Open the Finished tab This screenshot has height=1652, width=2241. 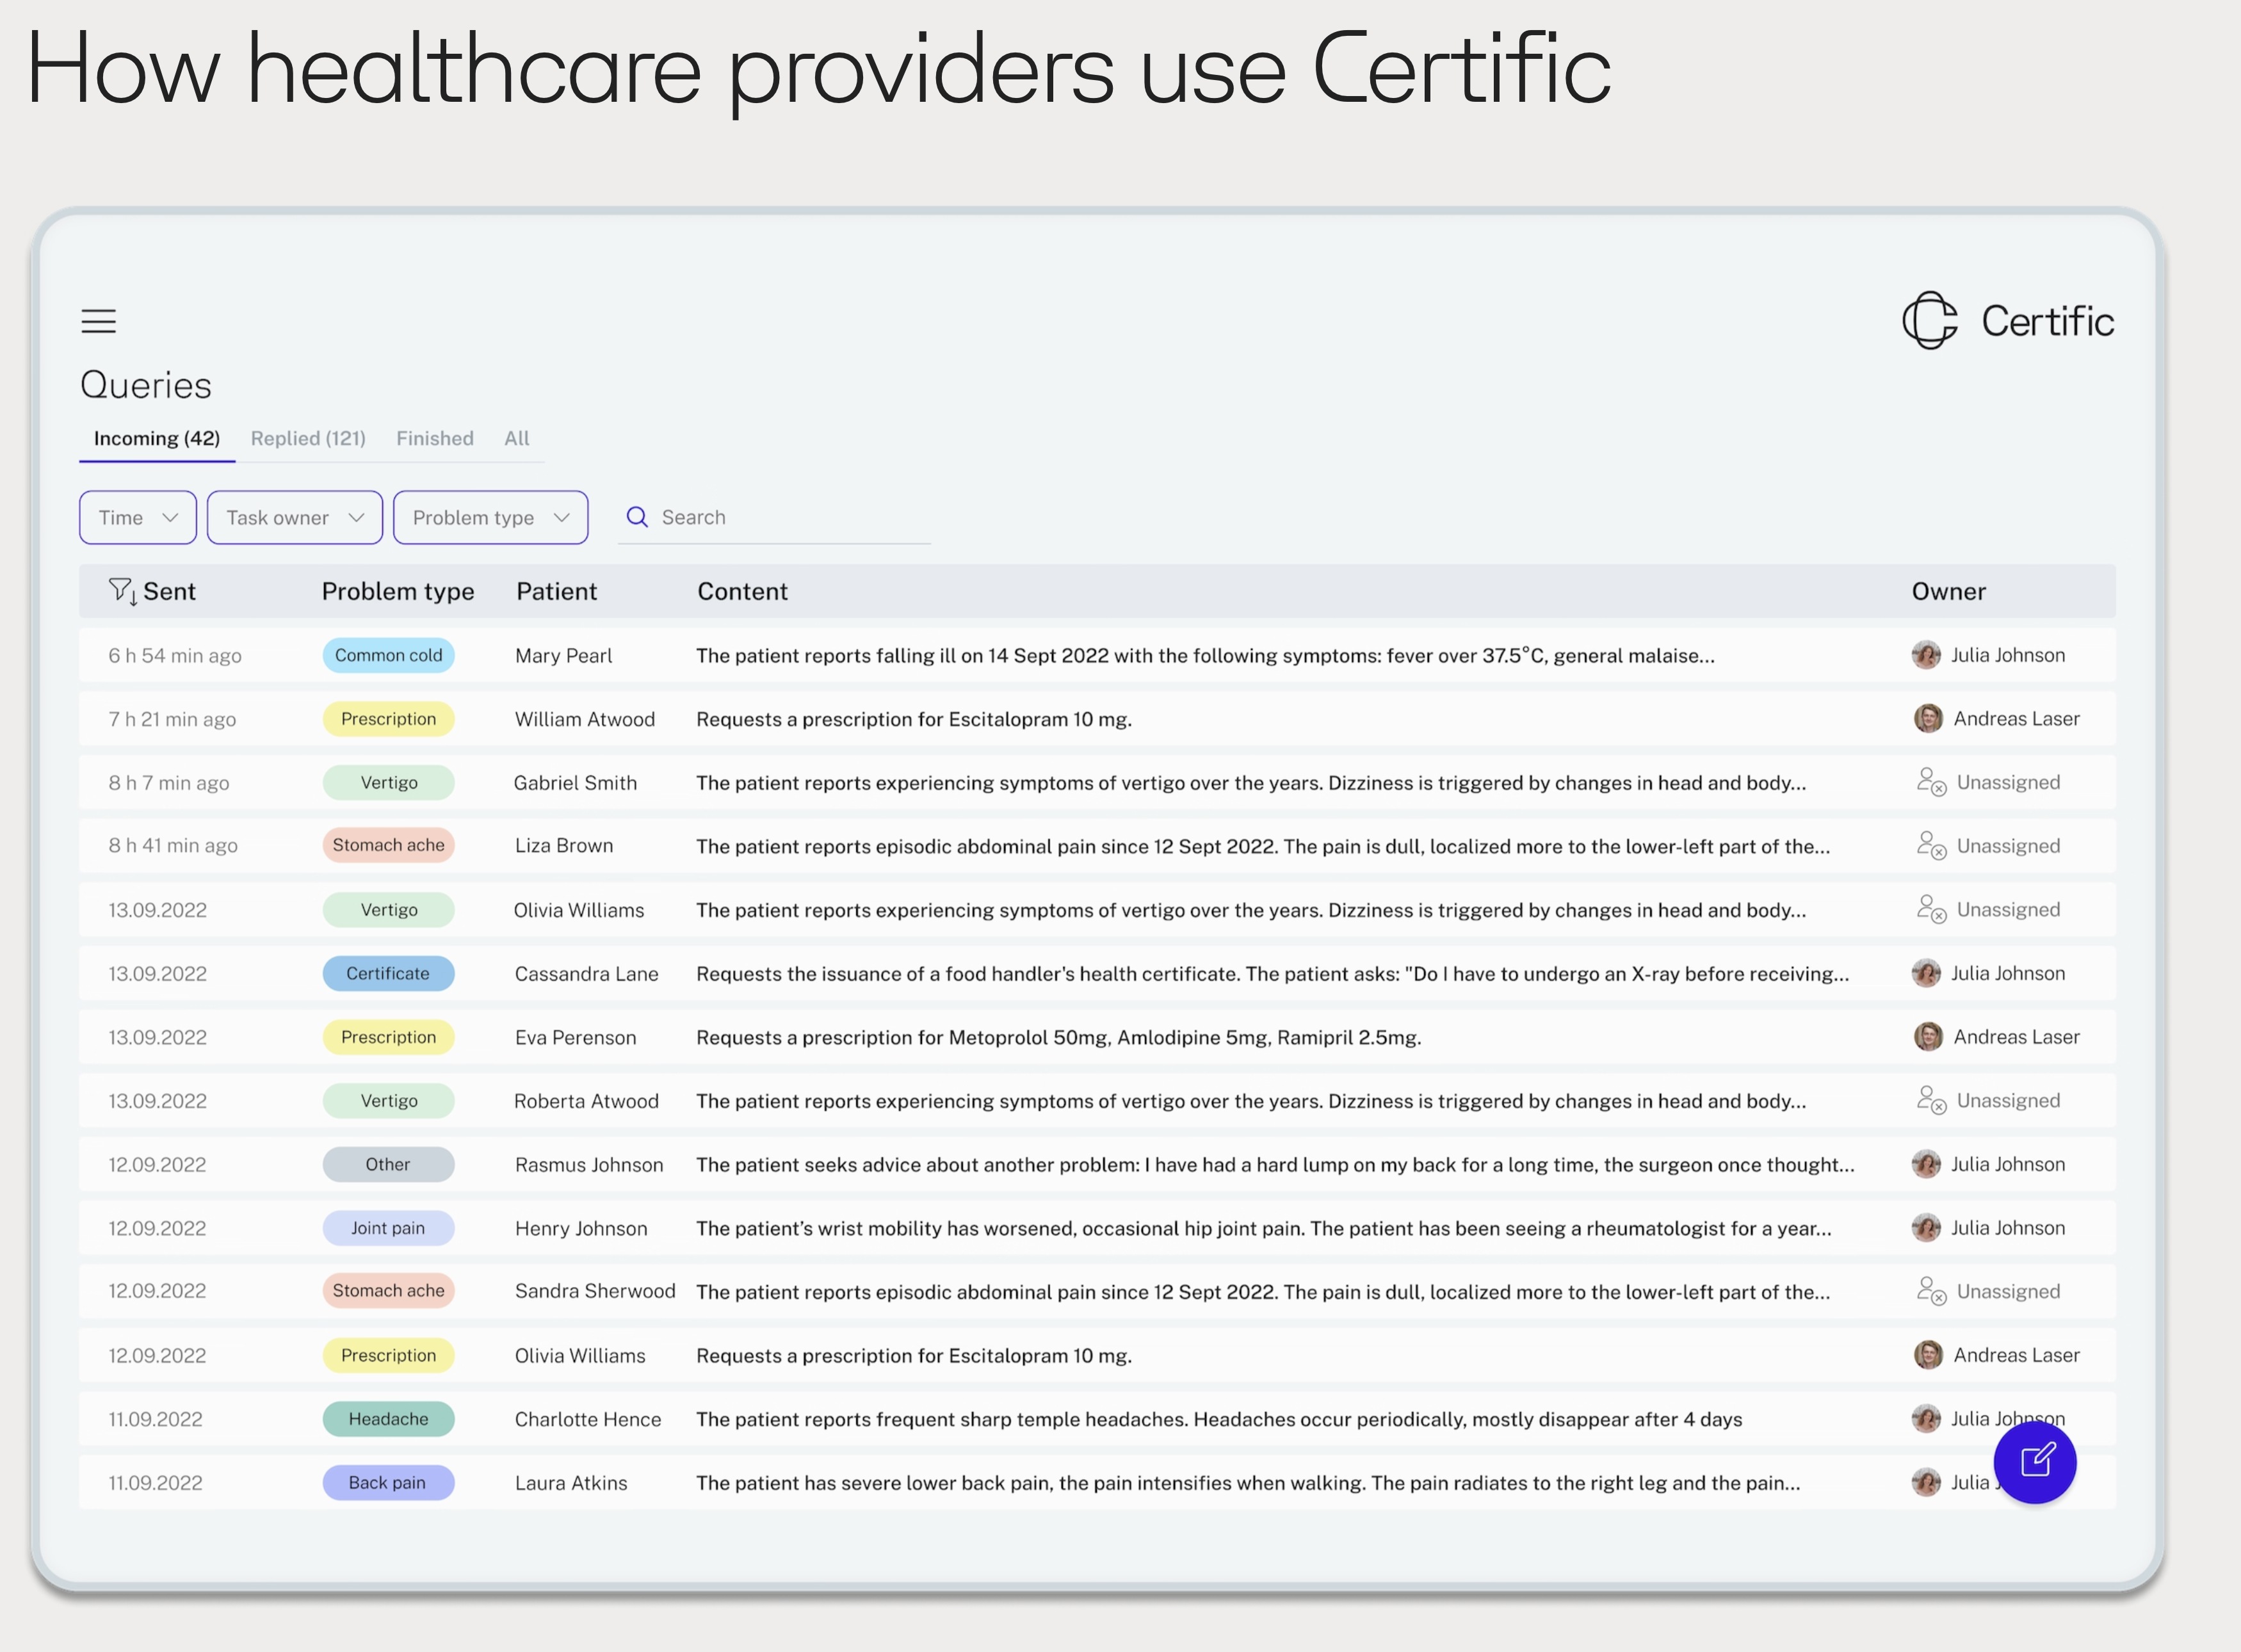click(x=434, y=438)
